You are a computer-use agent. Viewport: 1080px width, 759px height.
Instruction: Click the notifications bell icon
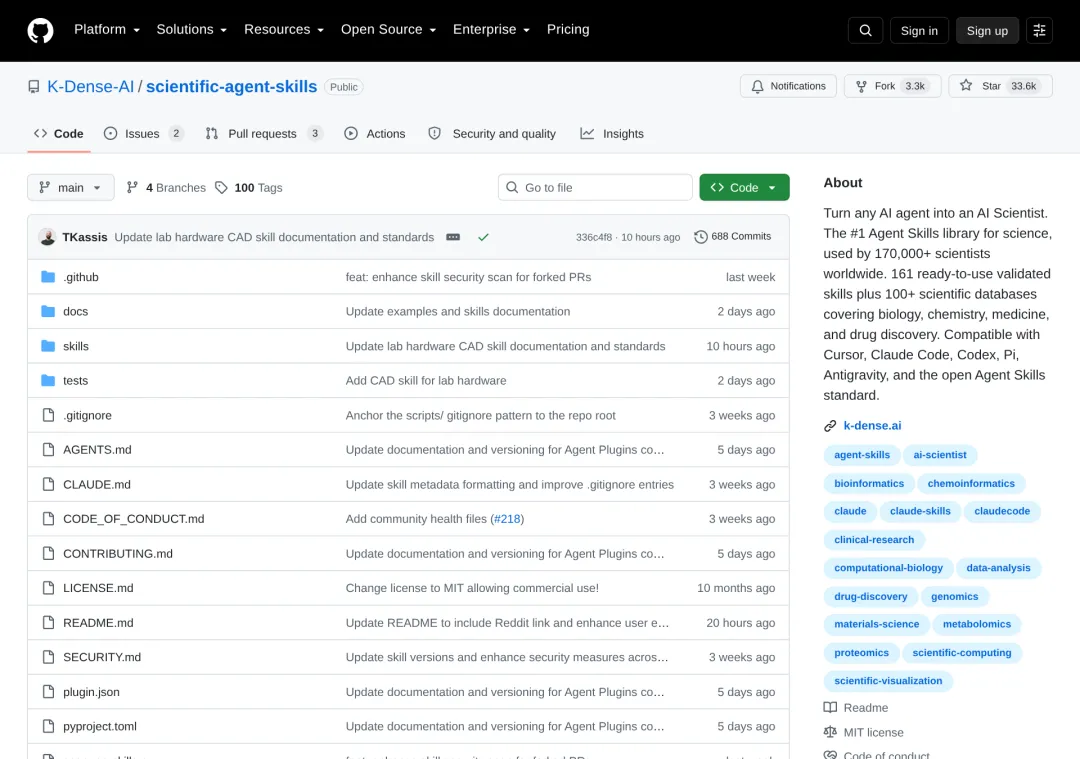pyautogui.click(x=757, y=86)
